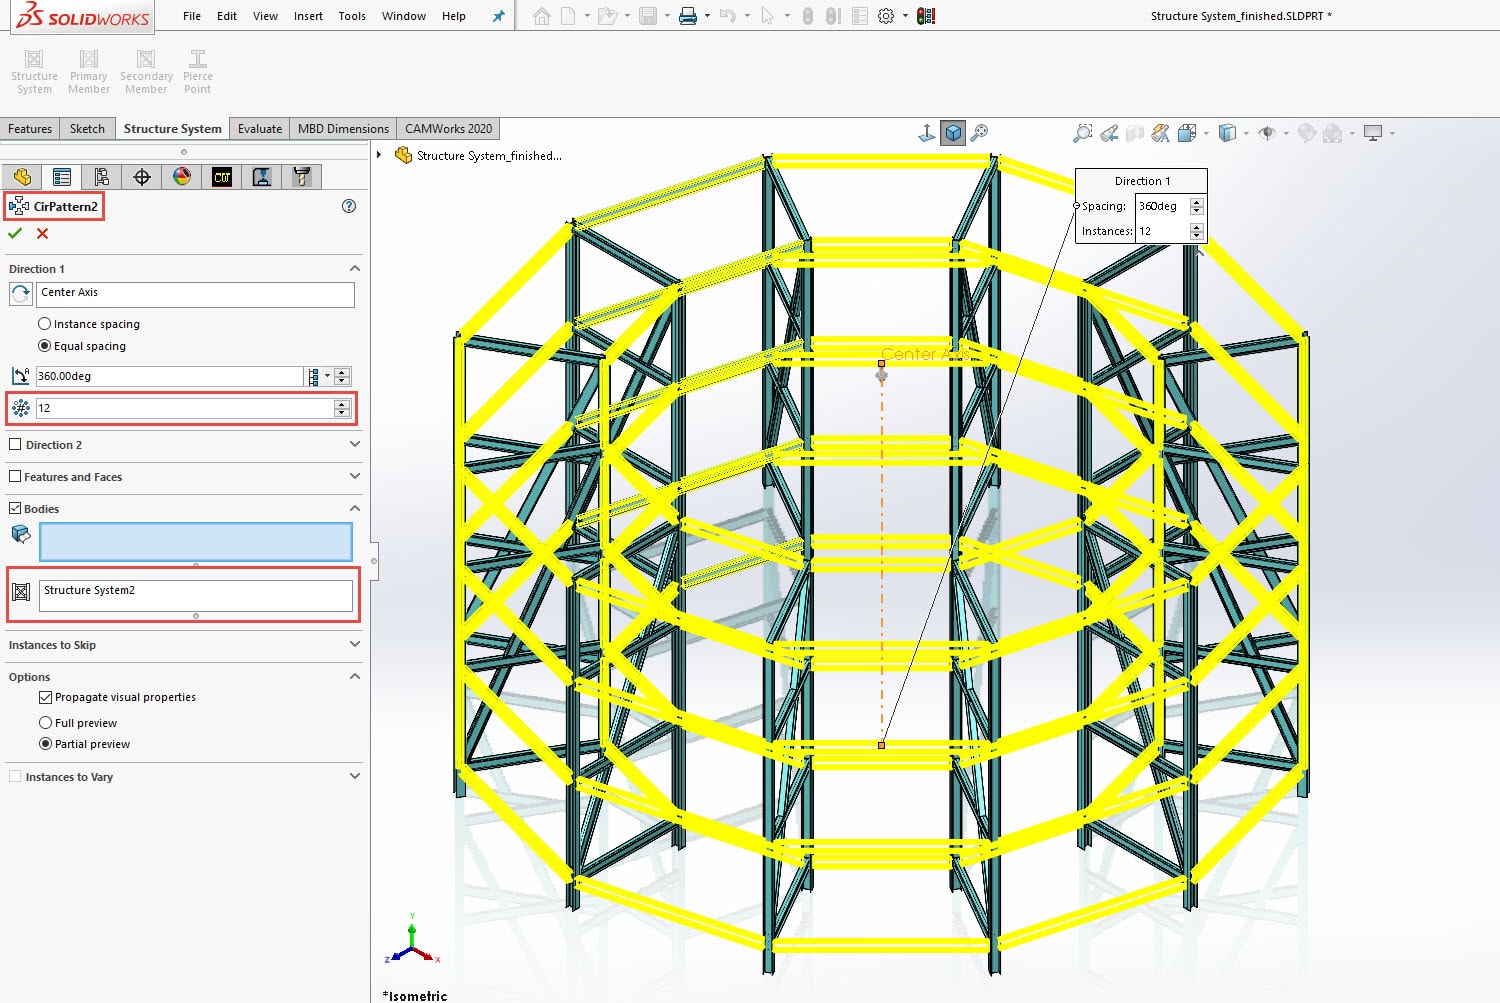Switch to the Sketch tab

point(87,129)
